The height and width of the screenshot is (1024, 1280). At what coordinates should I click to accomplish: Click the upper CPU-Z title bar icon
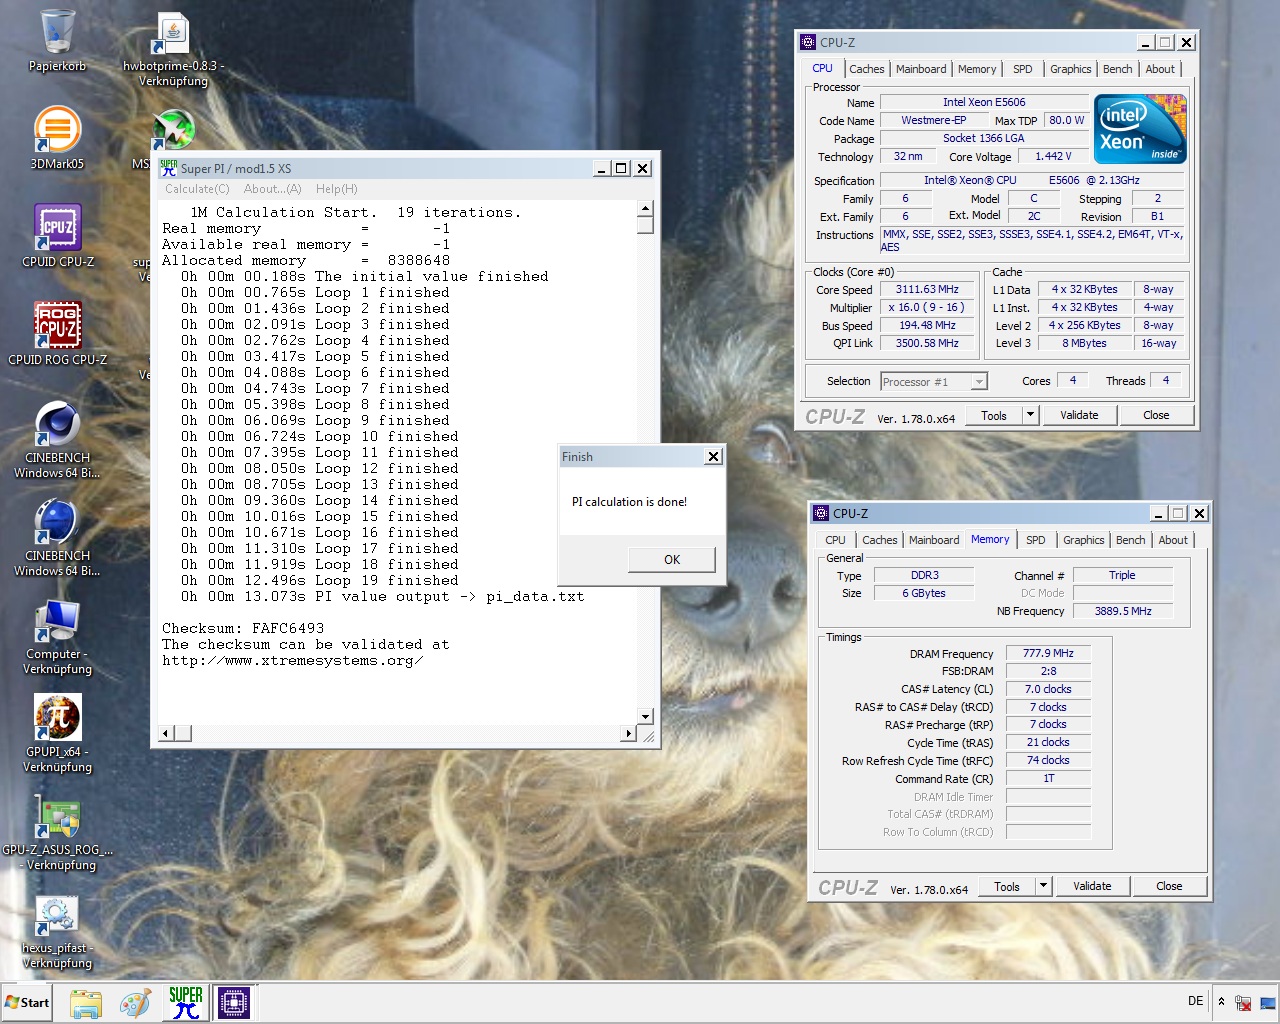pyautogui.click(x=808, y=42)
